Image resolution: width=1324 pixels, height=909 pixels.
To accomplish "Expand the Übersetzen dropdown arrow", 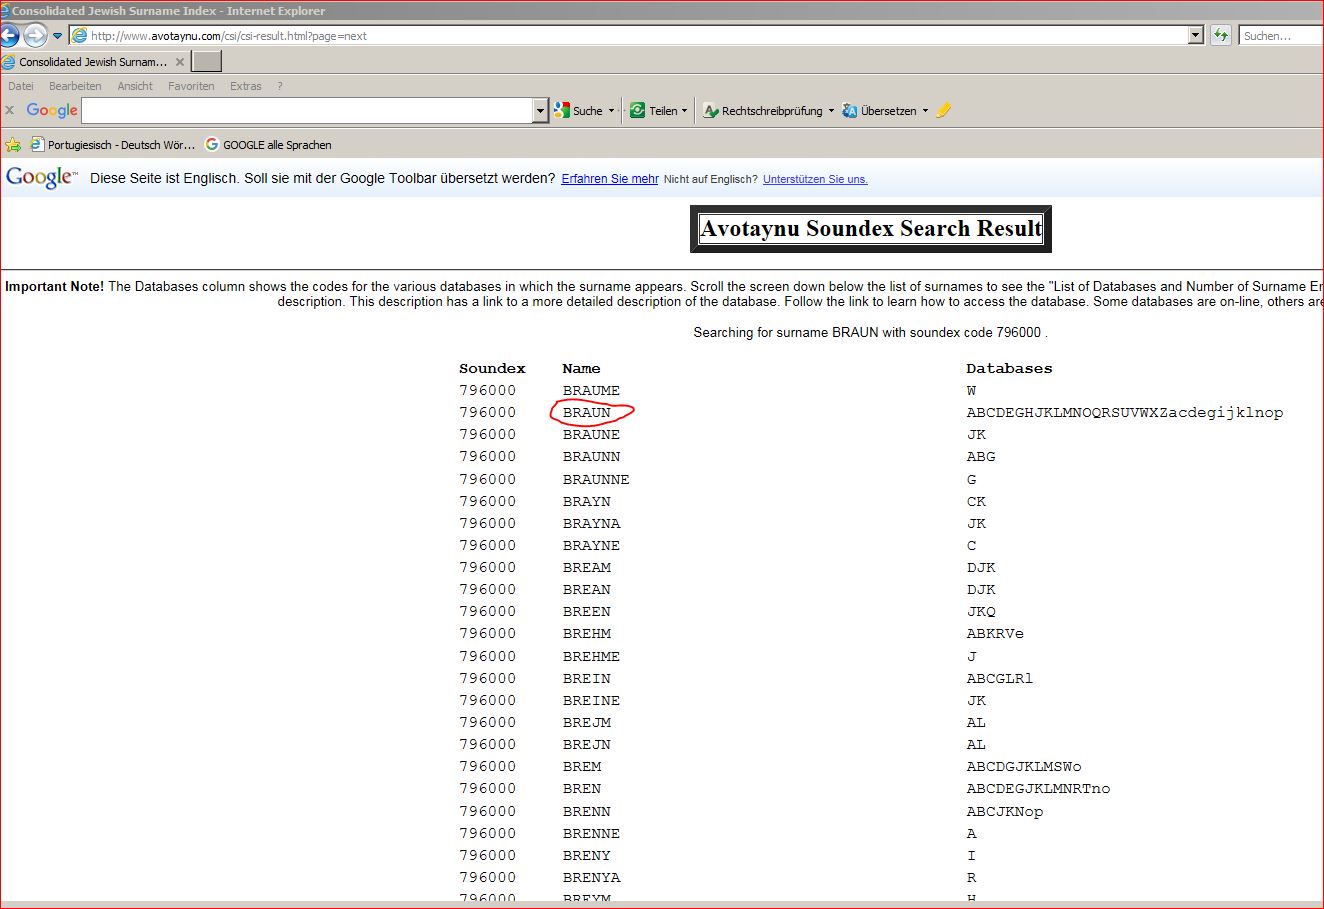I will (x=925, y=110).
